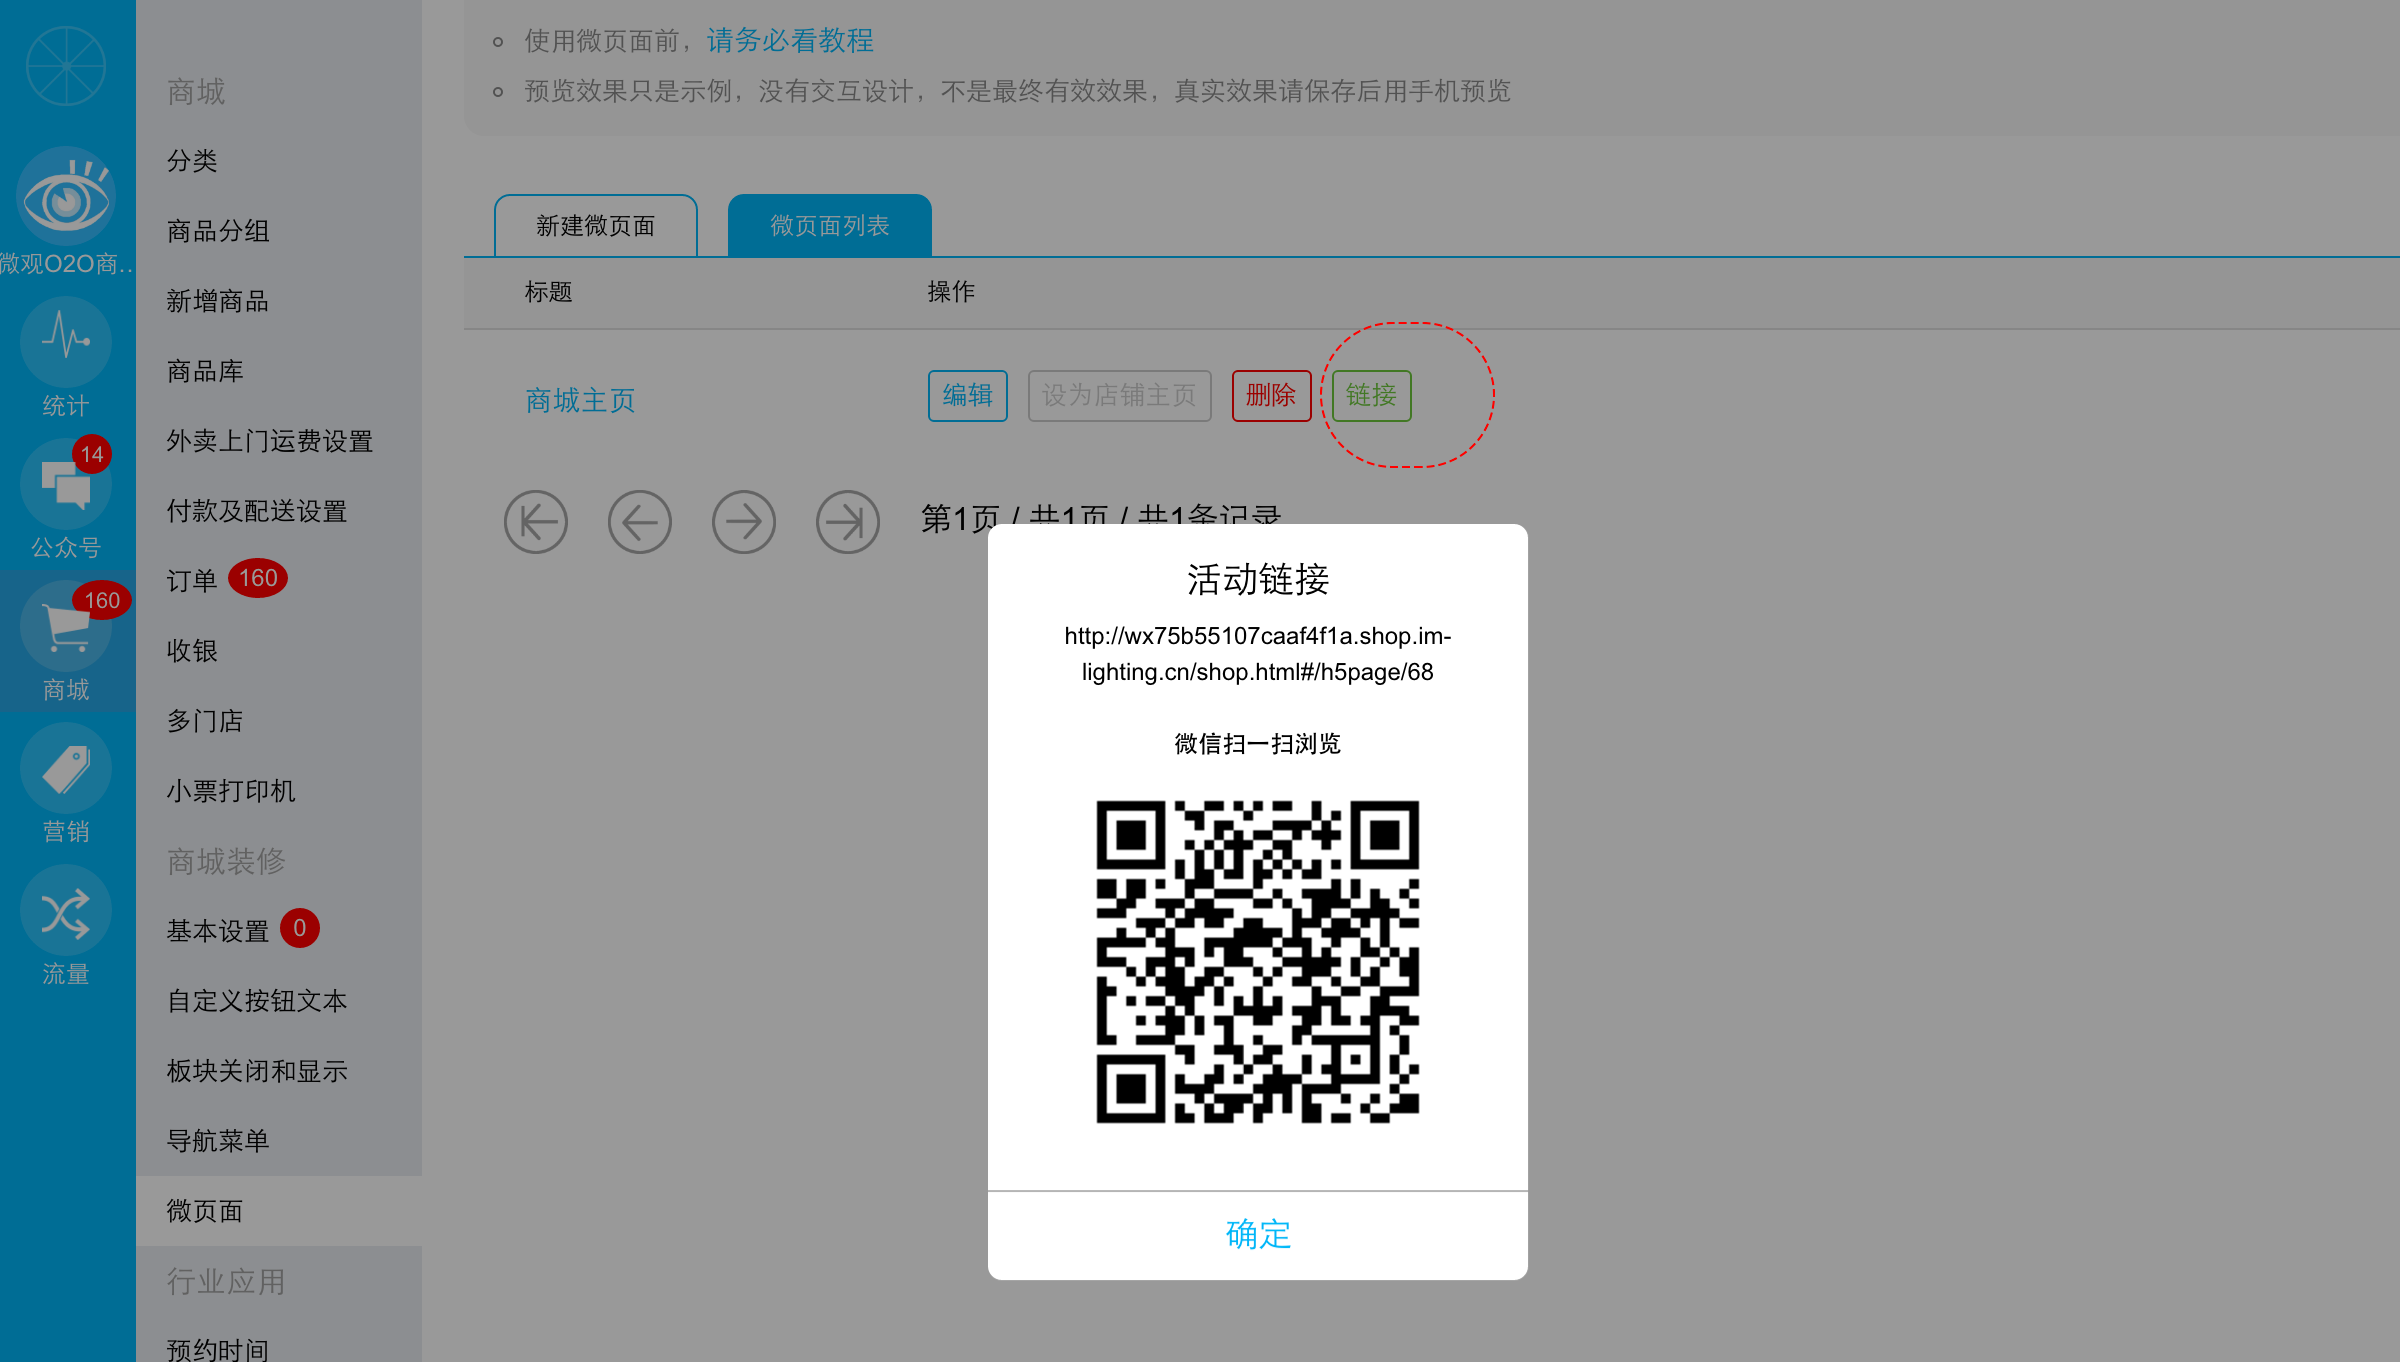Screen dimensions: 2400x1362
Task: Click the green 链接 button
Action: [x=1372, y=396]
